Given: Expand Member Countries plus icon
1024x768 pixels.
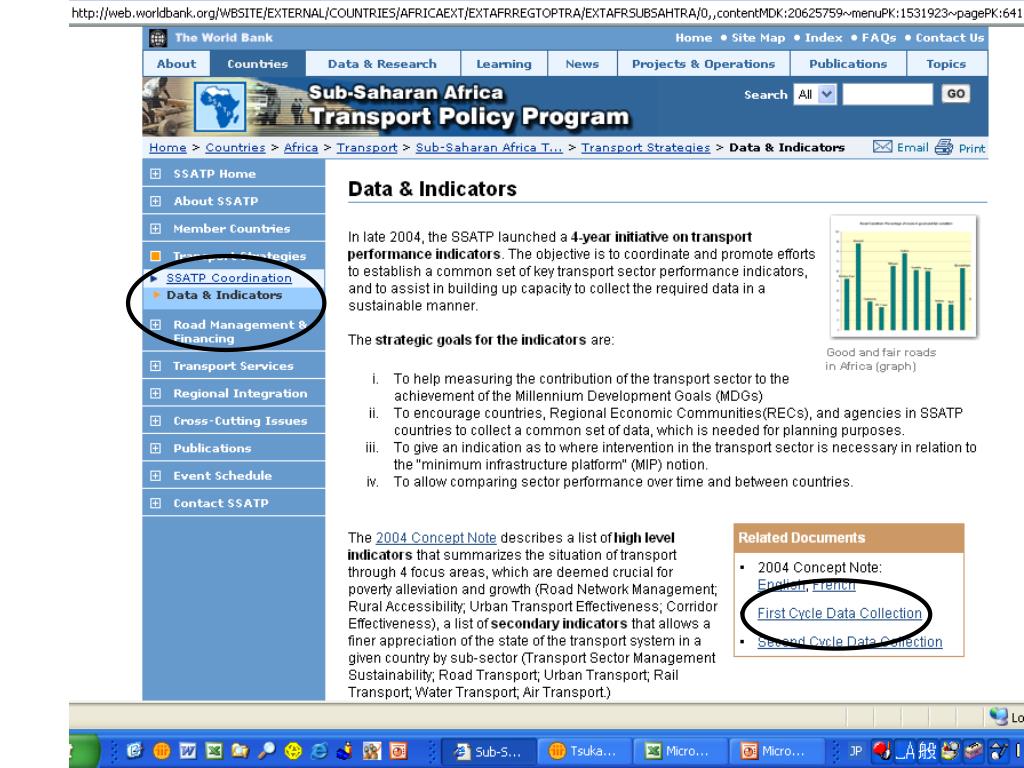Looking at the screenshot, I should (155, 229).
